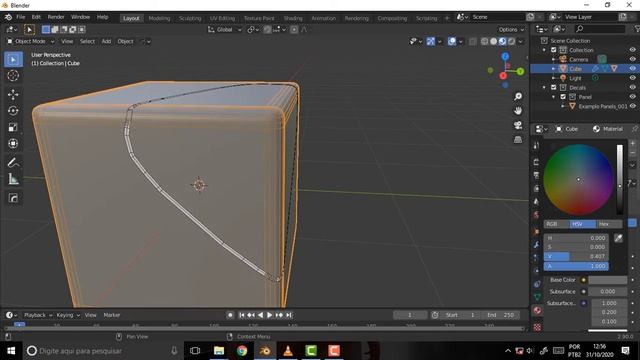The height and width of the screenshot is (360, 640).
Task: Click the Zoom viewport magnifier icon
Action: [518, 97]
